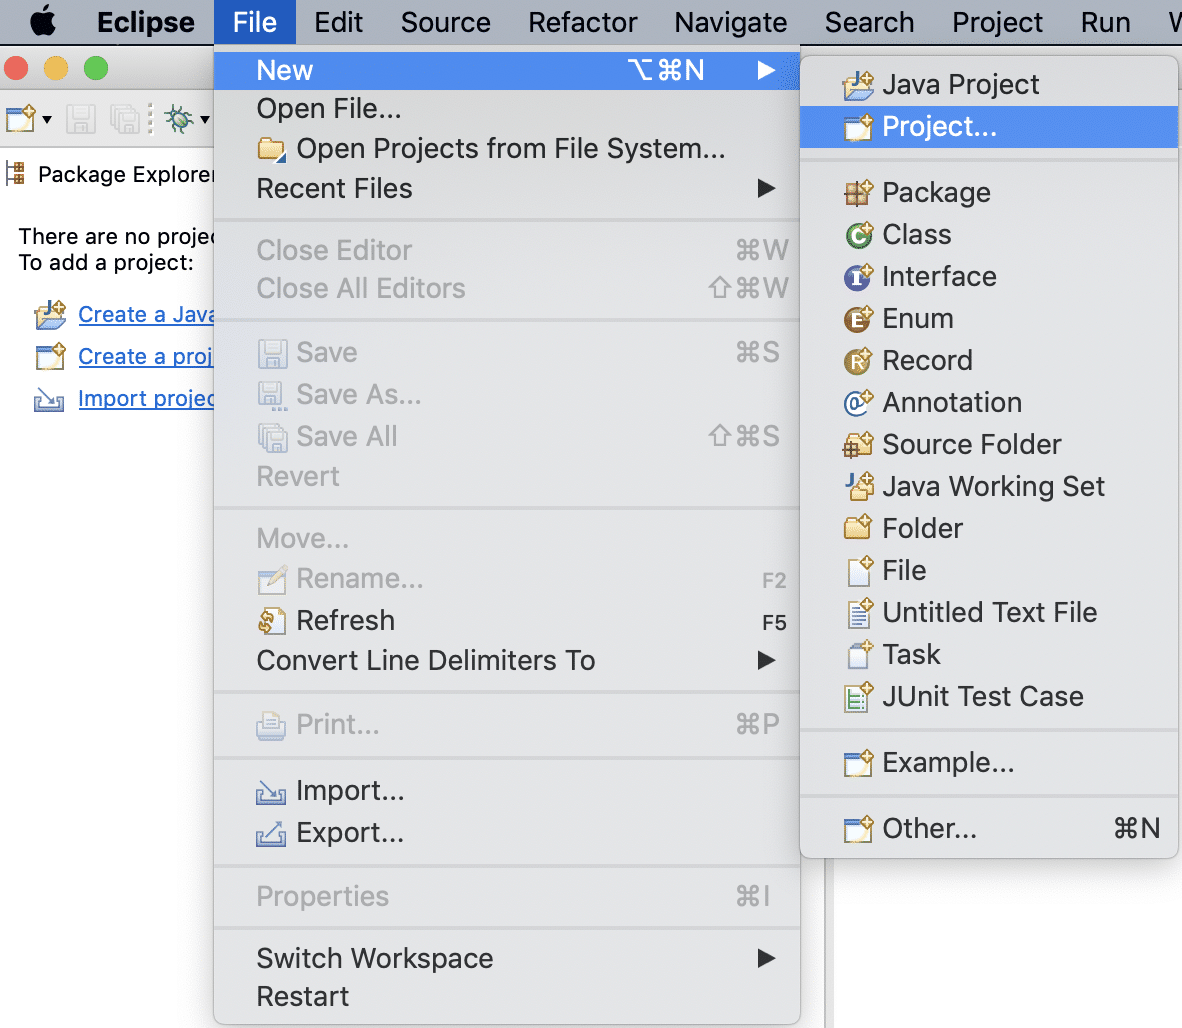Screen dimensions: 1182x1028
Task: Open dropdown arrow beside New toolbar button
Action: [47, 120]
